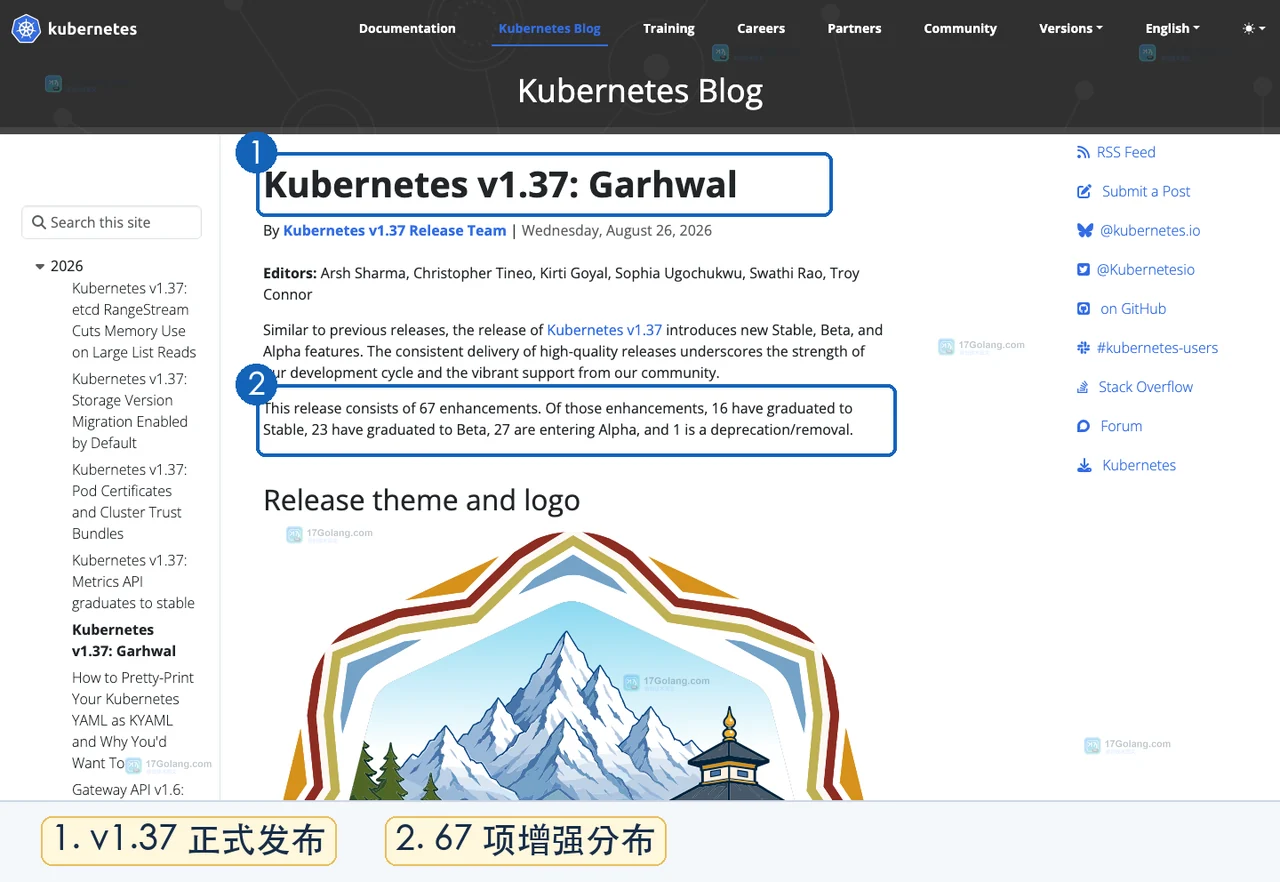Open the #kubernetes-users link
The width and height of the screenshot is (1280, 882).
[1157, 348]
